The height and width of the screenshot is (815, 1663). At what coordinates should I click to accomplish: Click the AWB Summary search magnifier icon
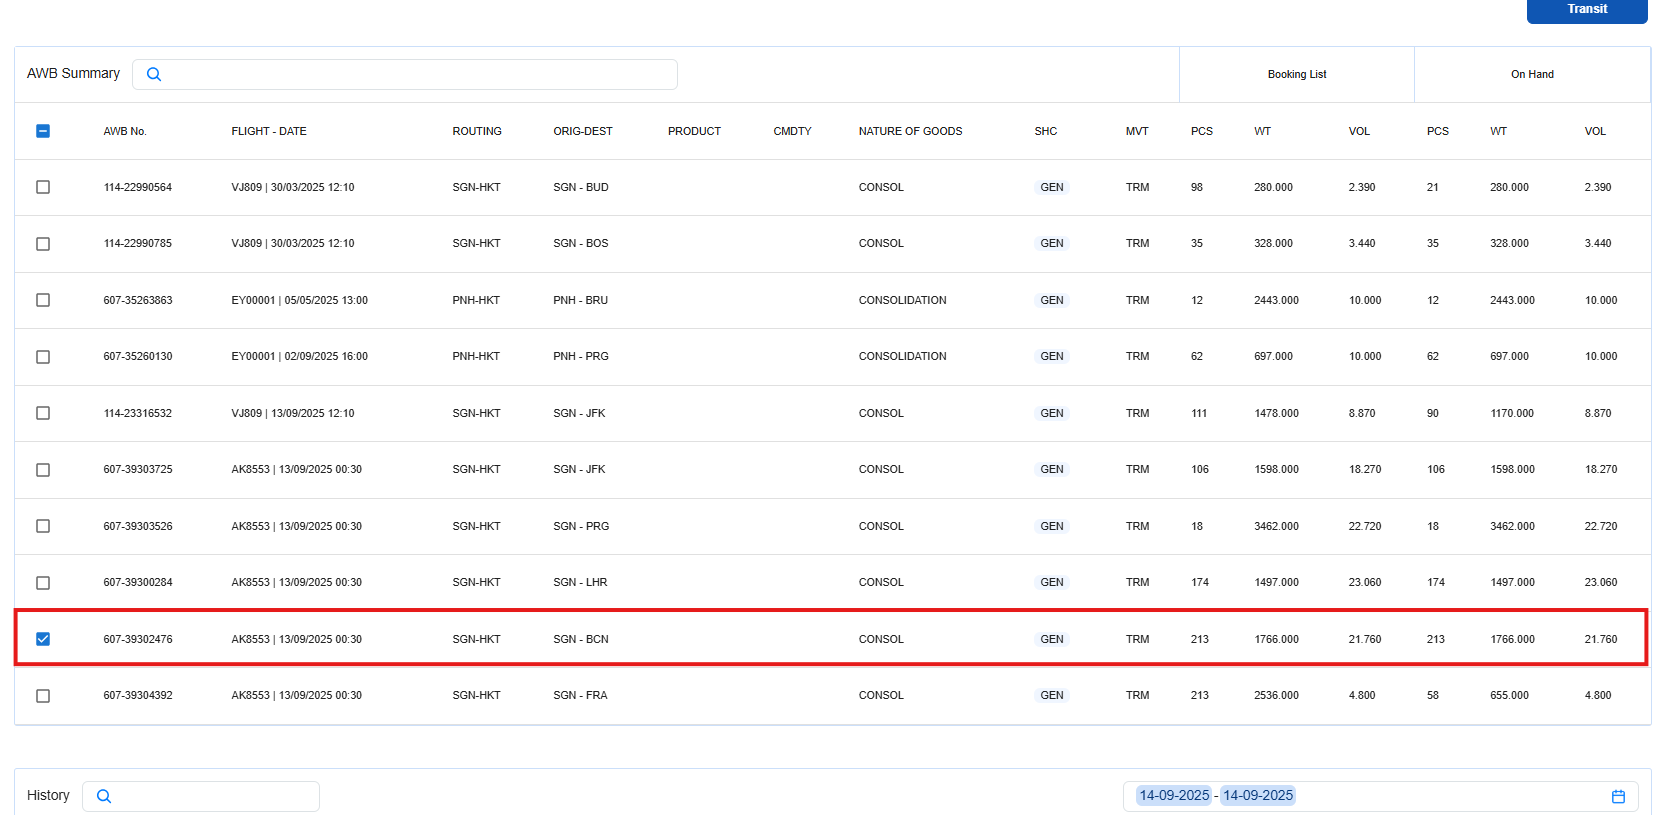(x=154, y=74)
